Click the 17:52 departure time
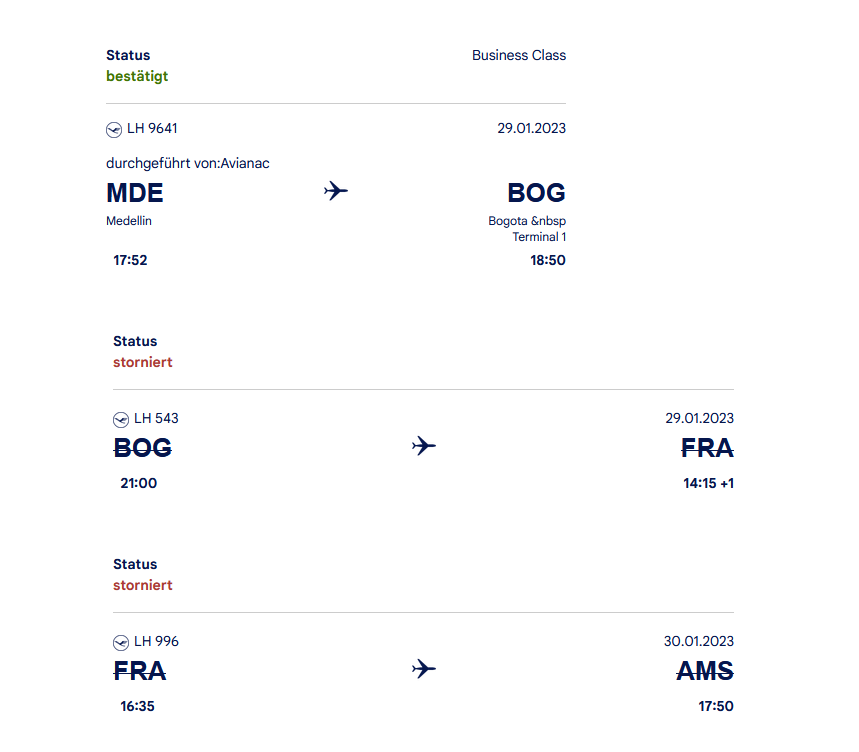 point(130,260)
